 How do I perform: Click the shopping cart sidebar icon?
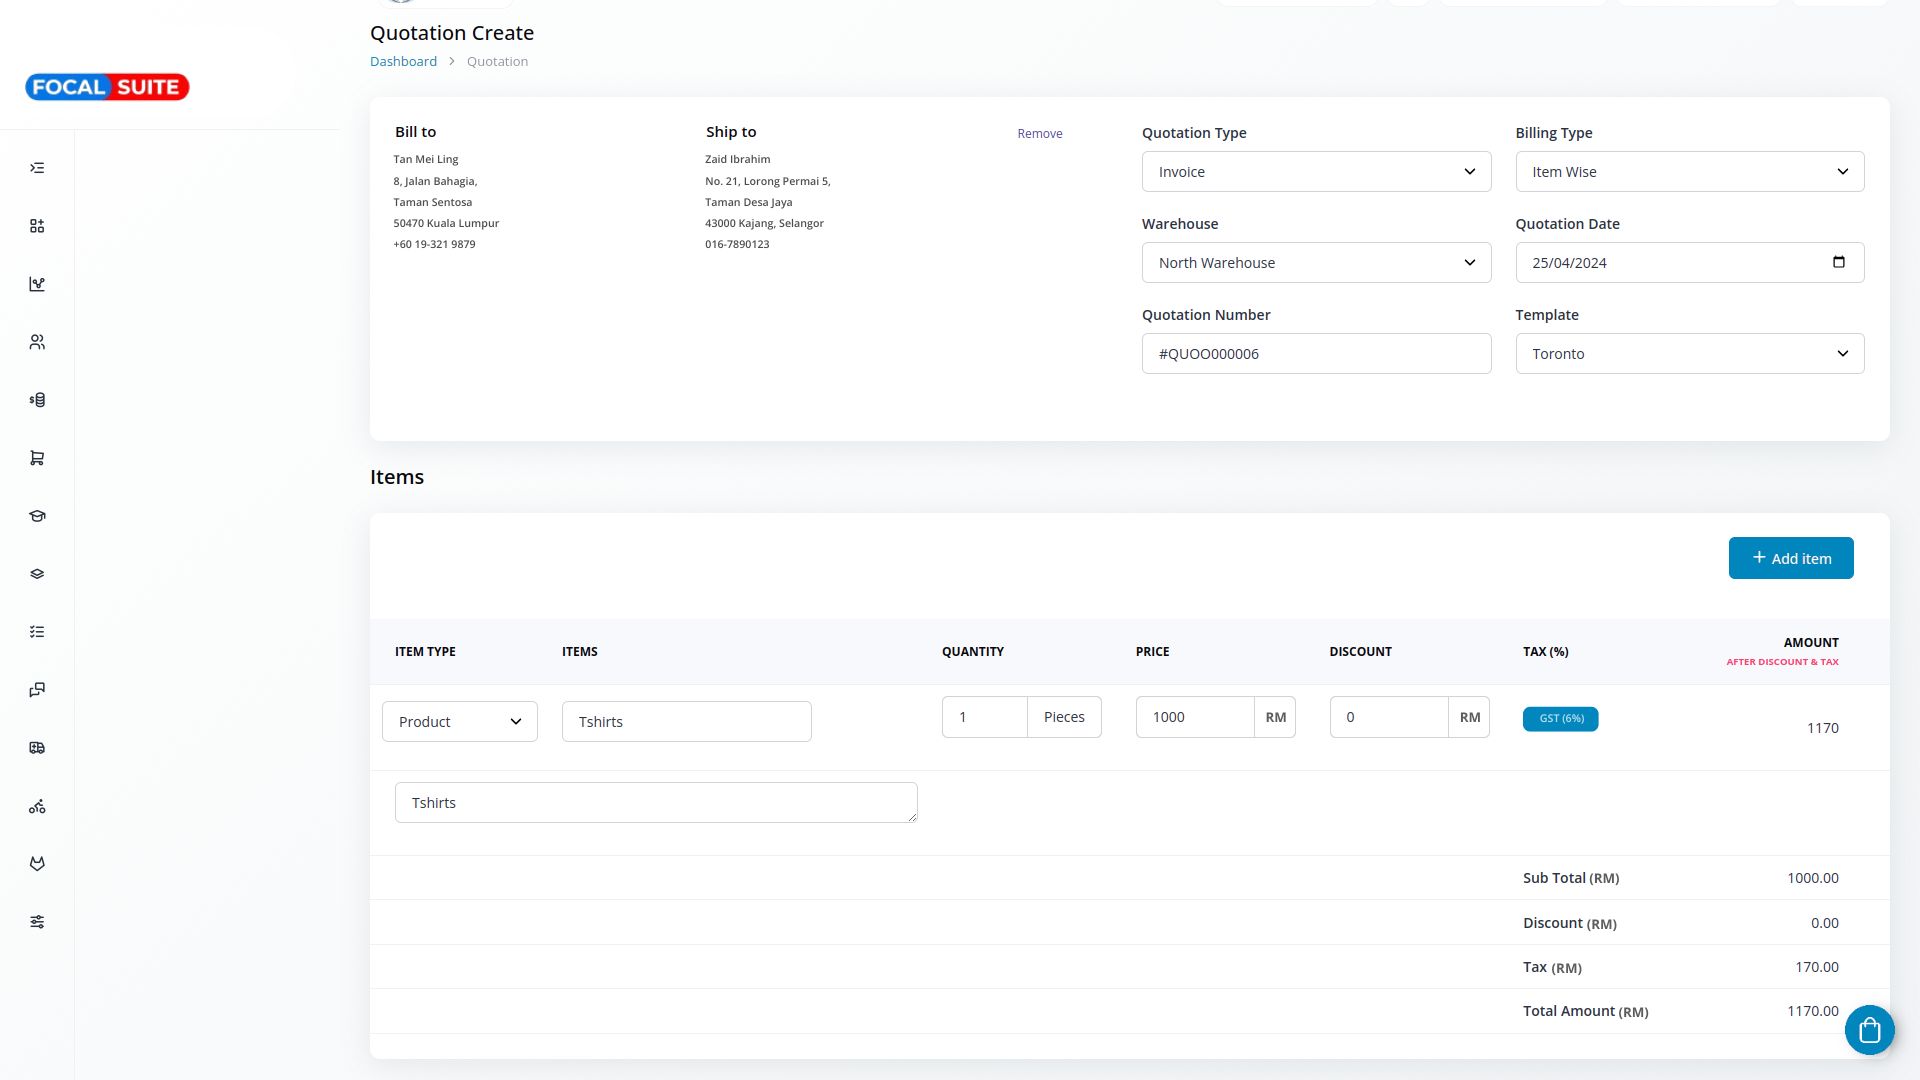point(37,458)
